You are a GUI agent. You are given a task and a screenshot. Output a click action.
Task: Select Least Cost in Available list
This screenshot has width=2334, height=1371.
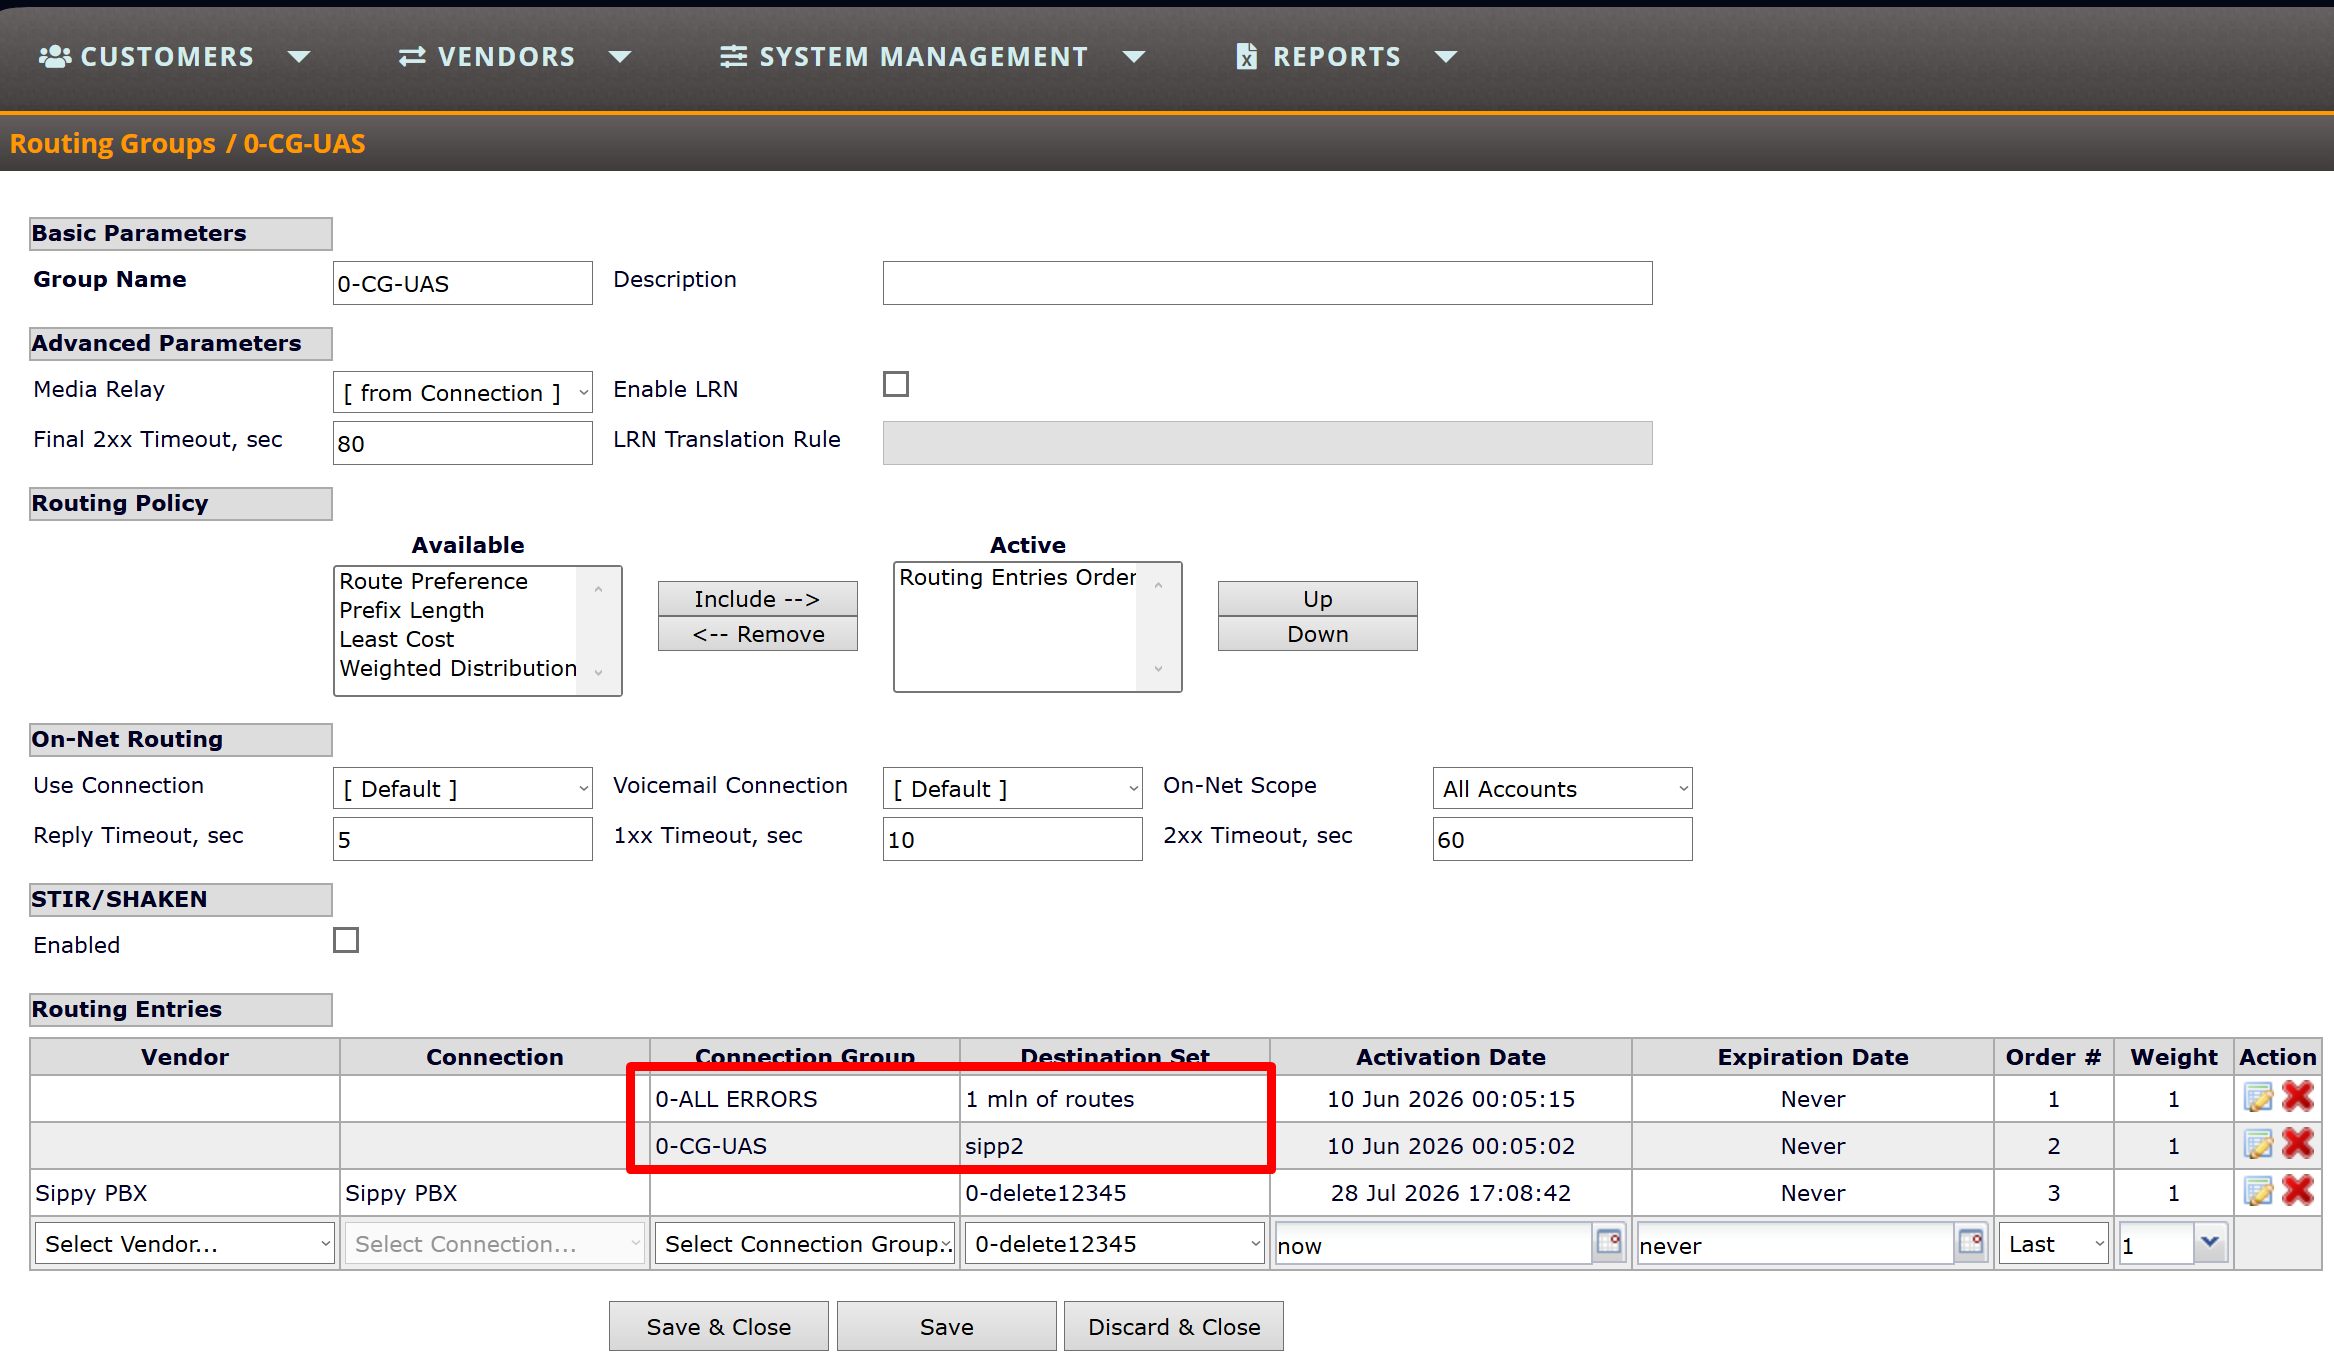tap(397, 639)
